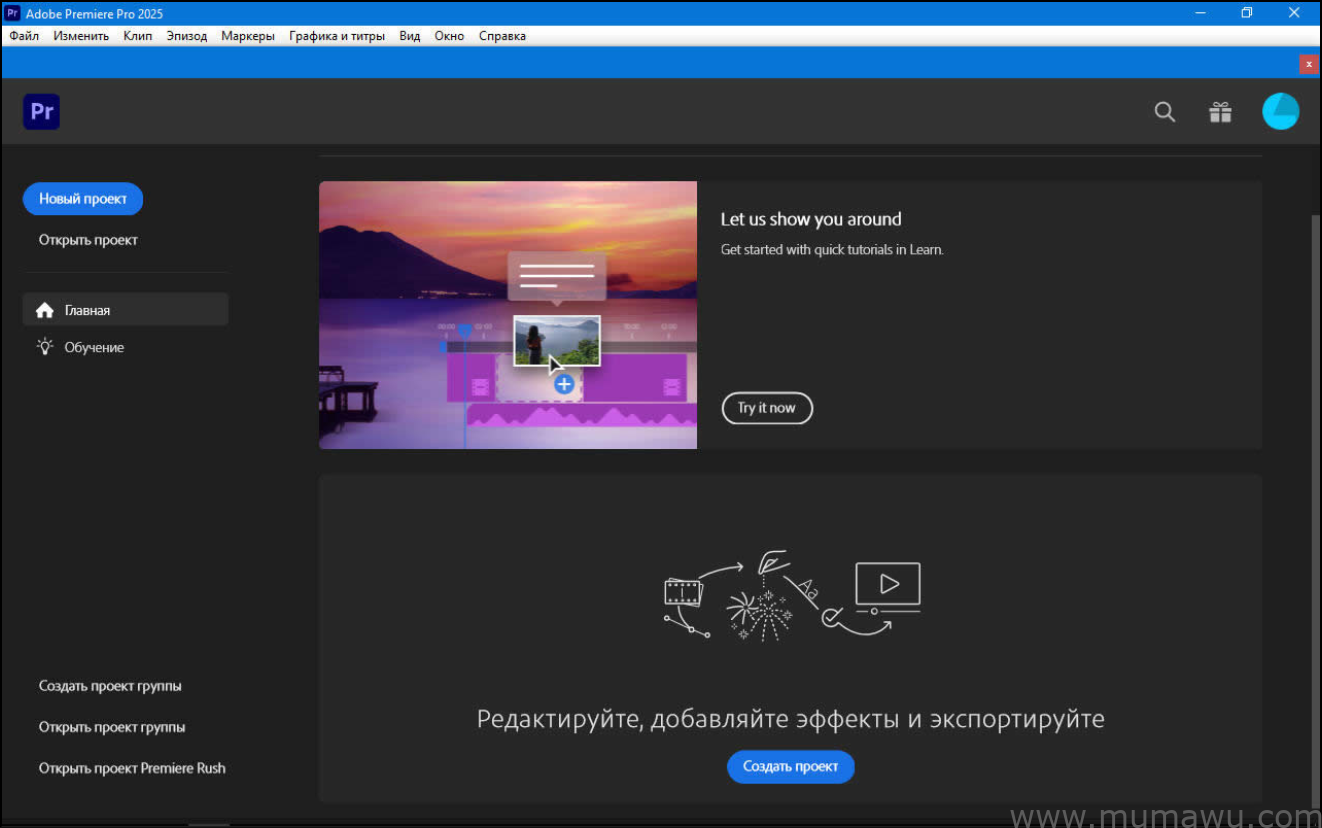Dismiss the blue banner with its x icon
This screenshot has height=828, width=1322.
click(1308, 64)
